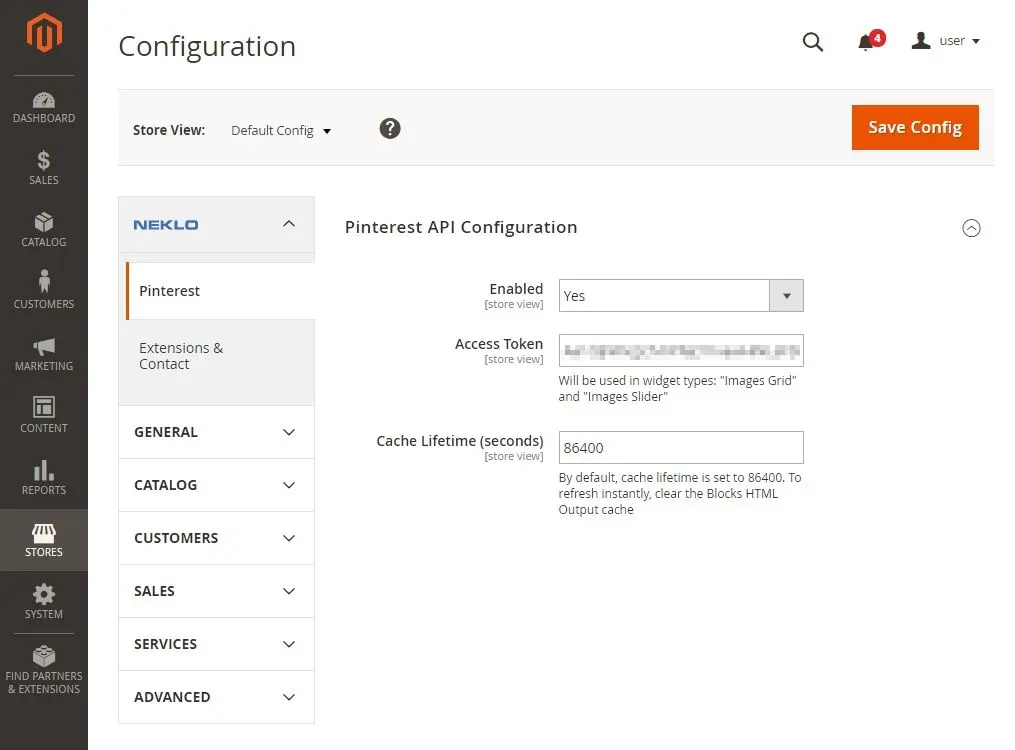Click the Store View help question icon
This screenshot has width=1015, height=750.
[390, 129]
